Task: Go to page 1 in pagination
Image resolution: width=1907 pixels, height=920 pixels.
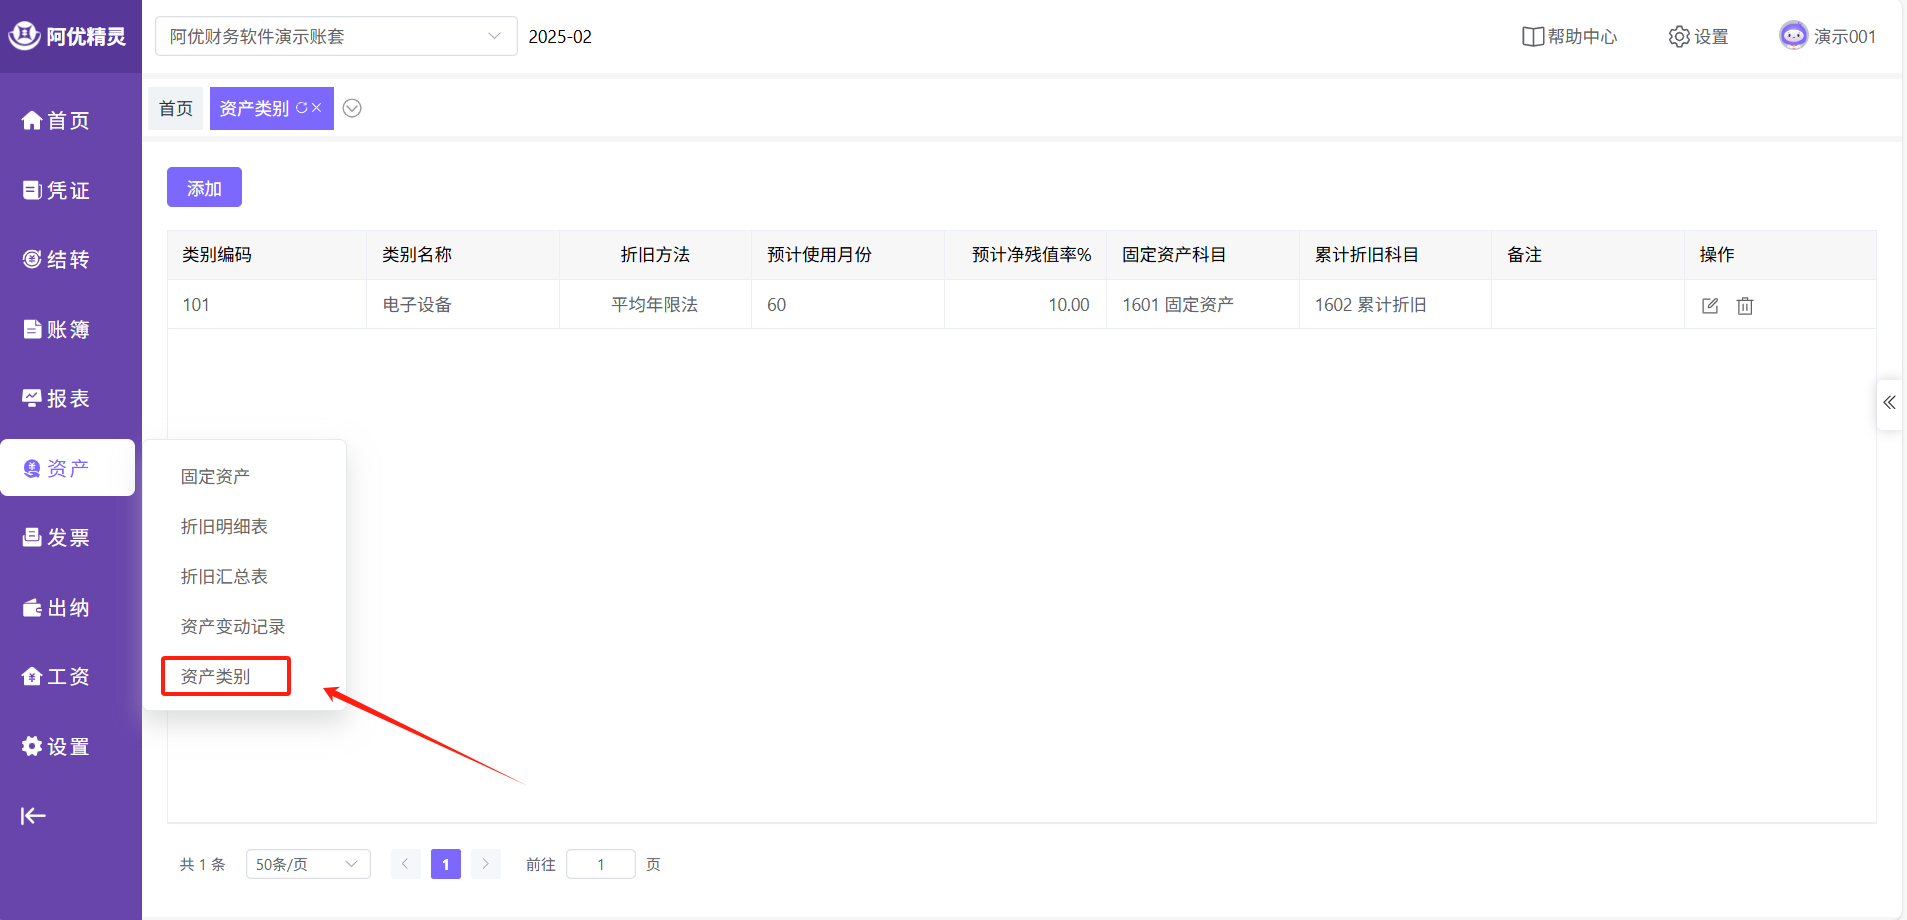Action: (445, 864)
